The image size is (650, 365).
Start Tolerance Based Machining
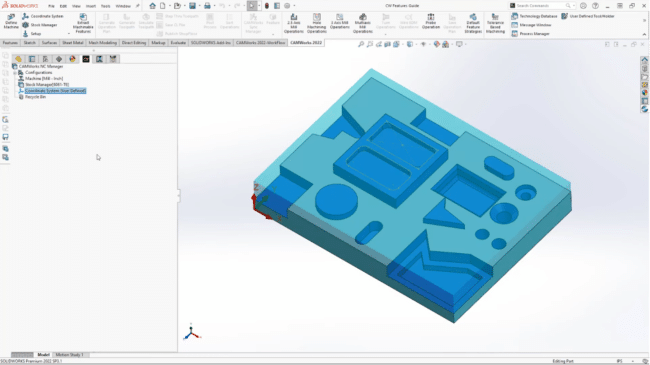tap(495, 23)
